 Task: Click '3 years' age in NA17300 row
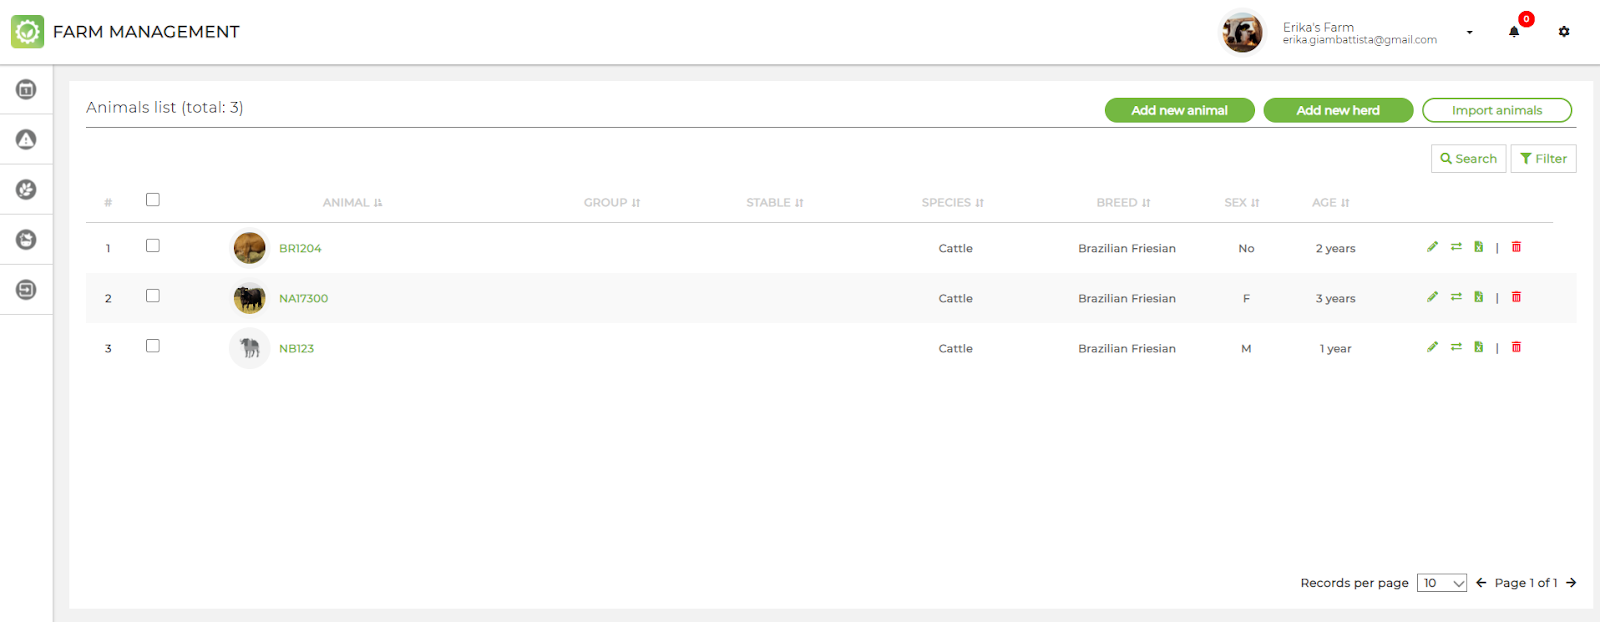[1335, 299]
